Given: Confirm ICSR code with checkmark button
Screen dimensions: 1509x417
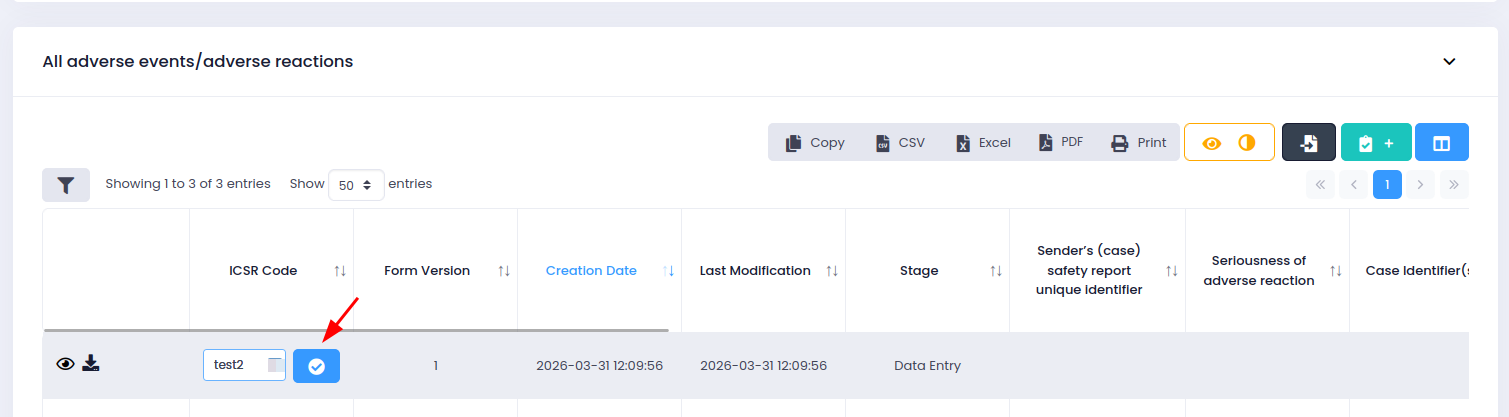Looking at the screenshot, I should click(x=316, y=366).
